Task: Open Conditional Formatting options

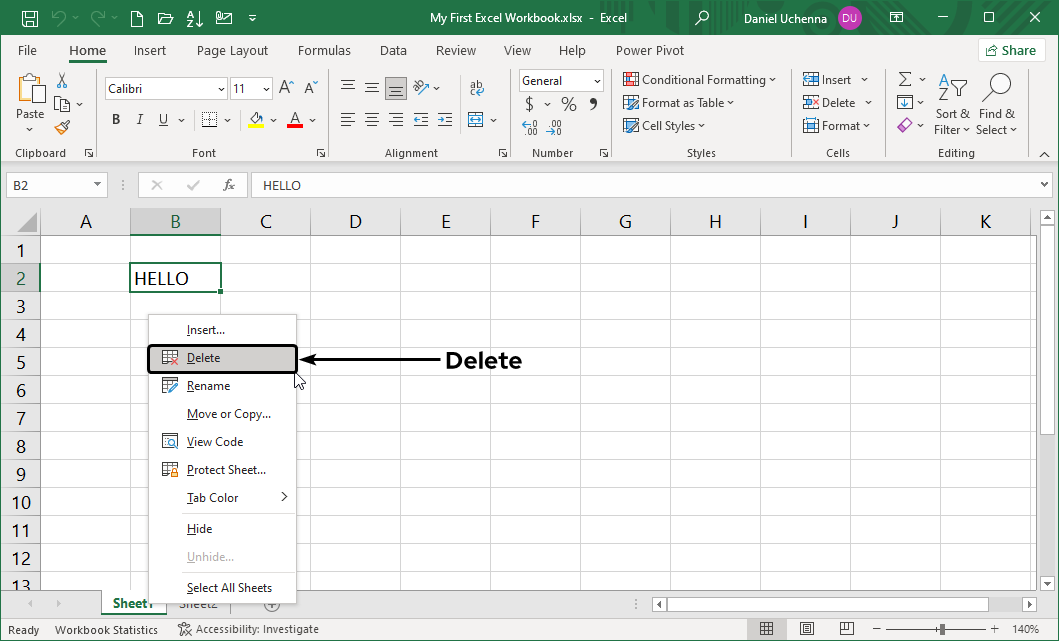Action: [x=700, y=79]
